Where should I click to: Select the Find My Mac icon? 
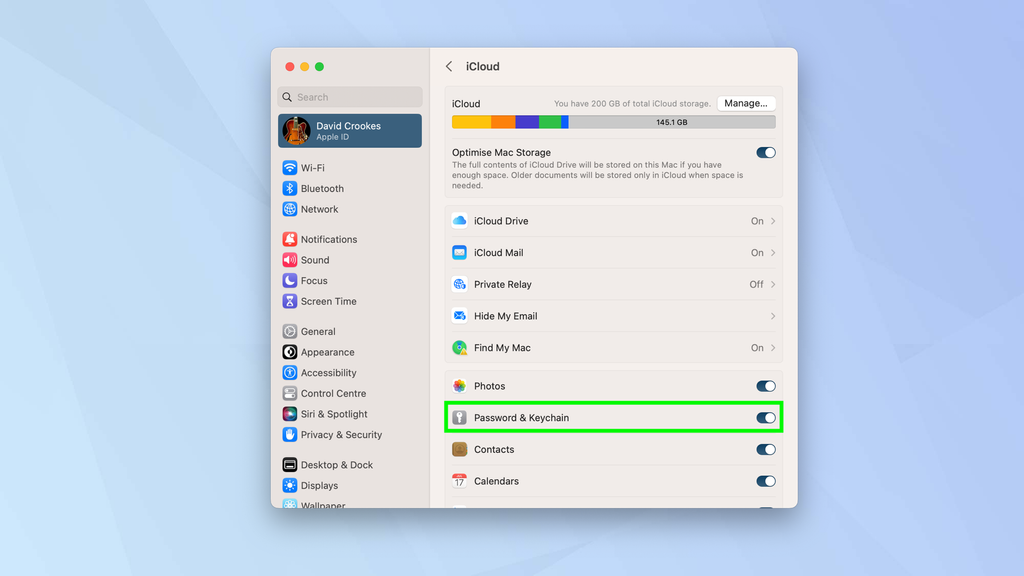[x=460, y=347]
